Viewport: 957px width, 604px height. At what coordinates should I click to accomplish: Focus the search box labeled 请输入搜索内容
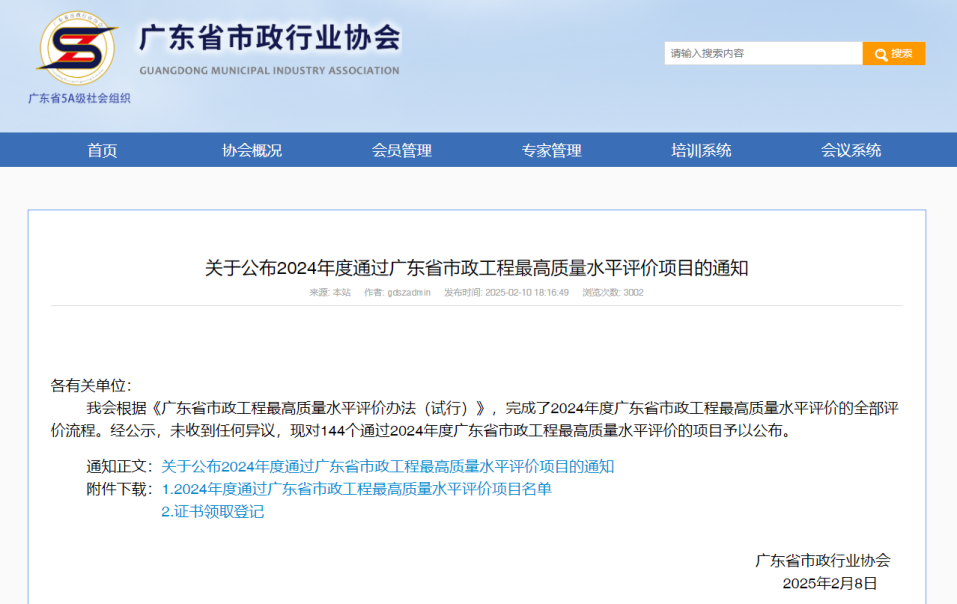pos(762,53)
